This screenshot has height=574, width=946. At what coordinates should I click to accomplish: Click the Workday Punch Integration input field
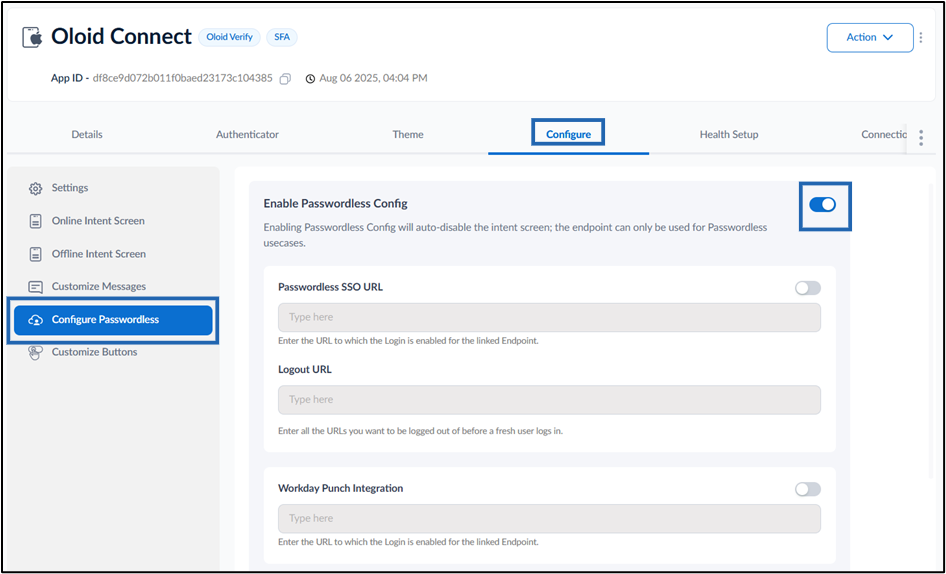point(549,518)
